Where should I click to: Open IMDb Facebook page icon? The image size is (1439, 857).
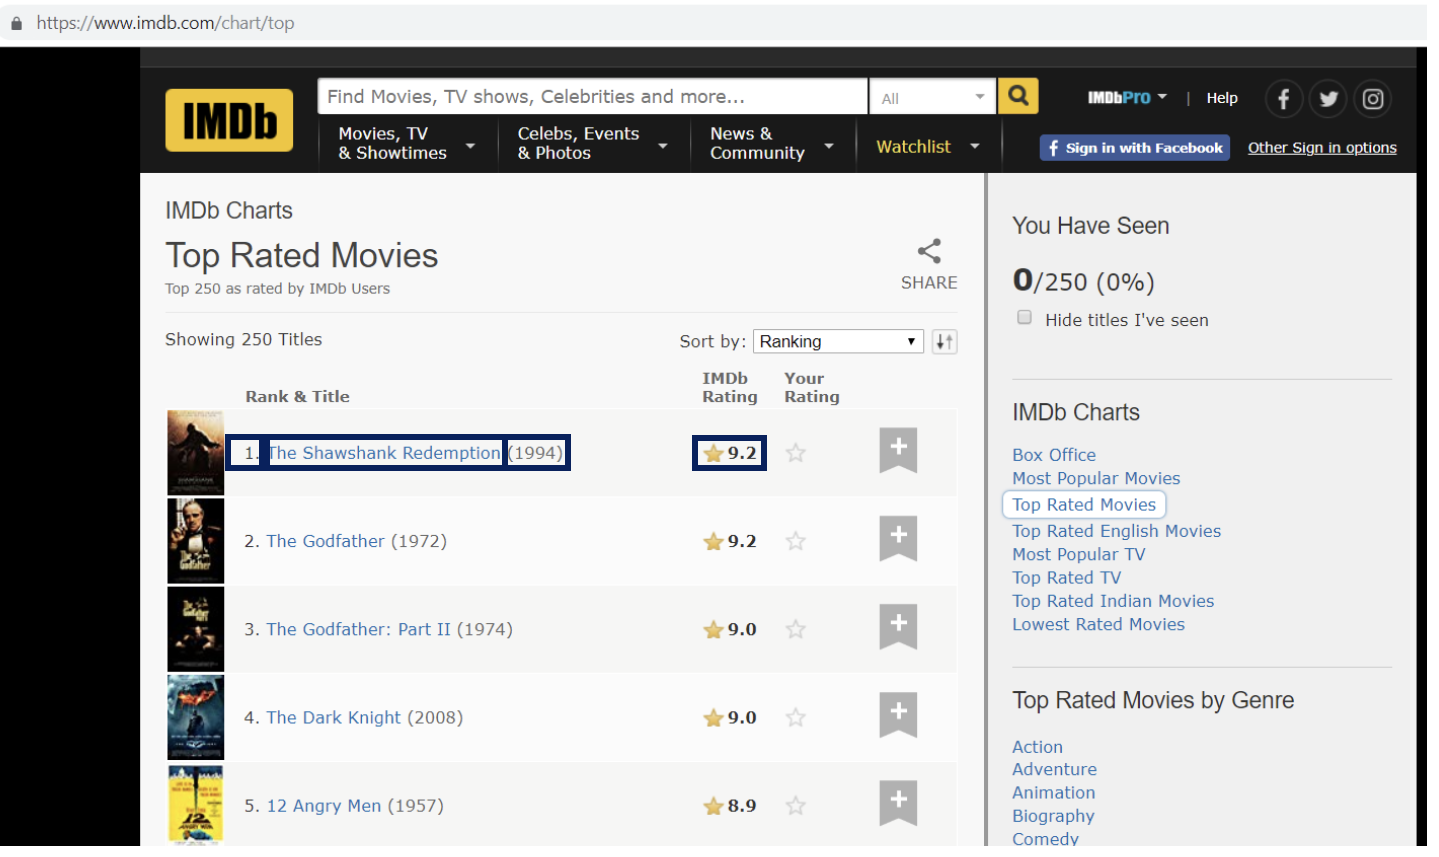(1283, 99)
